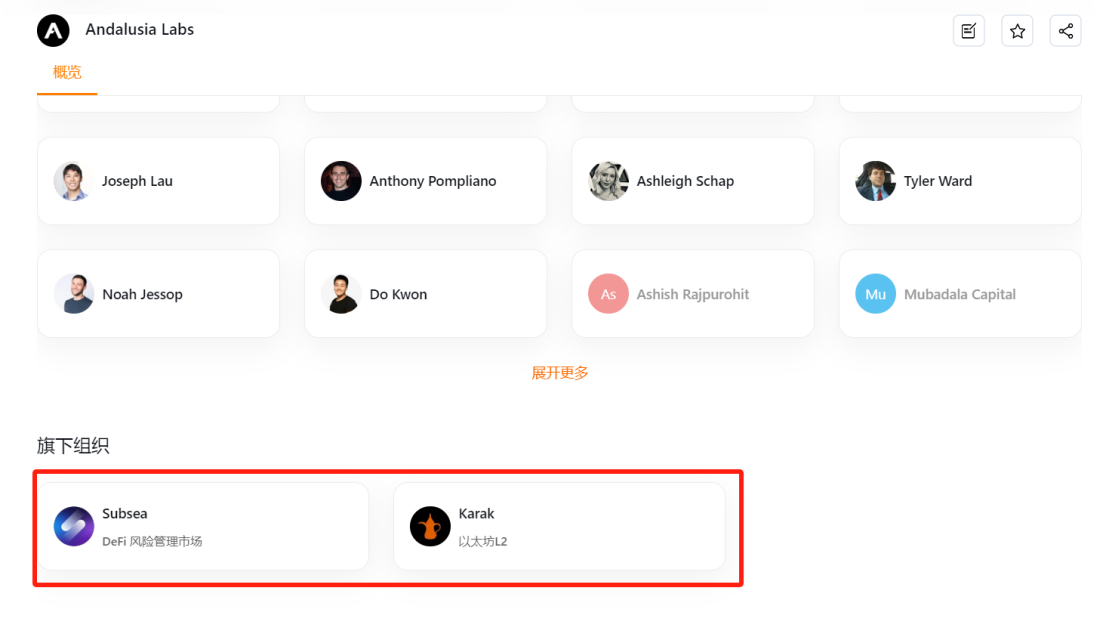Image resolution: width=1107 pixels, height=631 pixels.
Task: Click the Karak teapot logo
Action: tap(430, 526)
